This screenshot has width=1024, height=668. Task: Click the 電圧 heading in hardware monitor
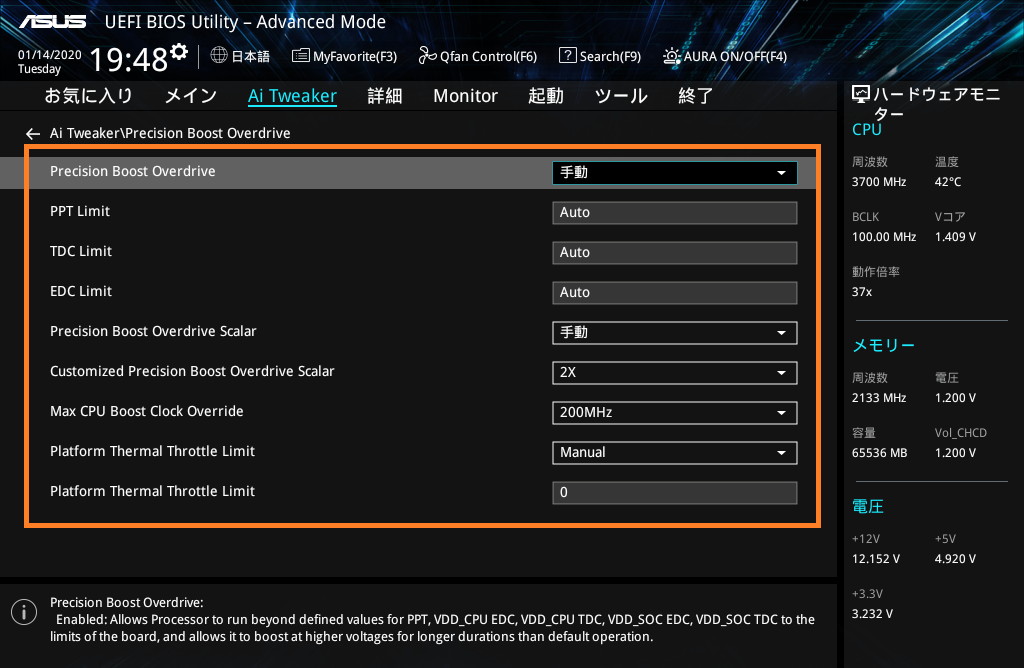868,506
